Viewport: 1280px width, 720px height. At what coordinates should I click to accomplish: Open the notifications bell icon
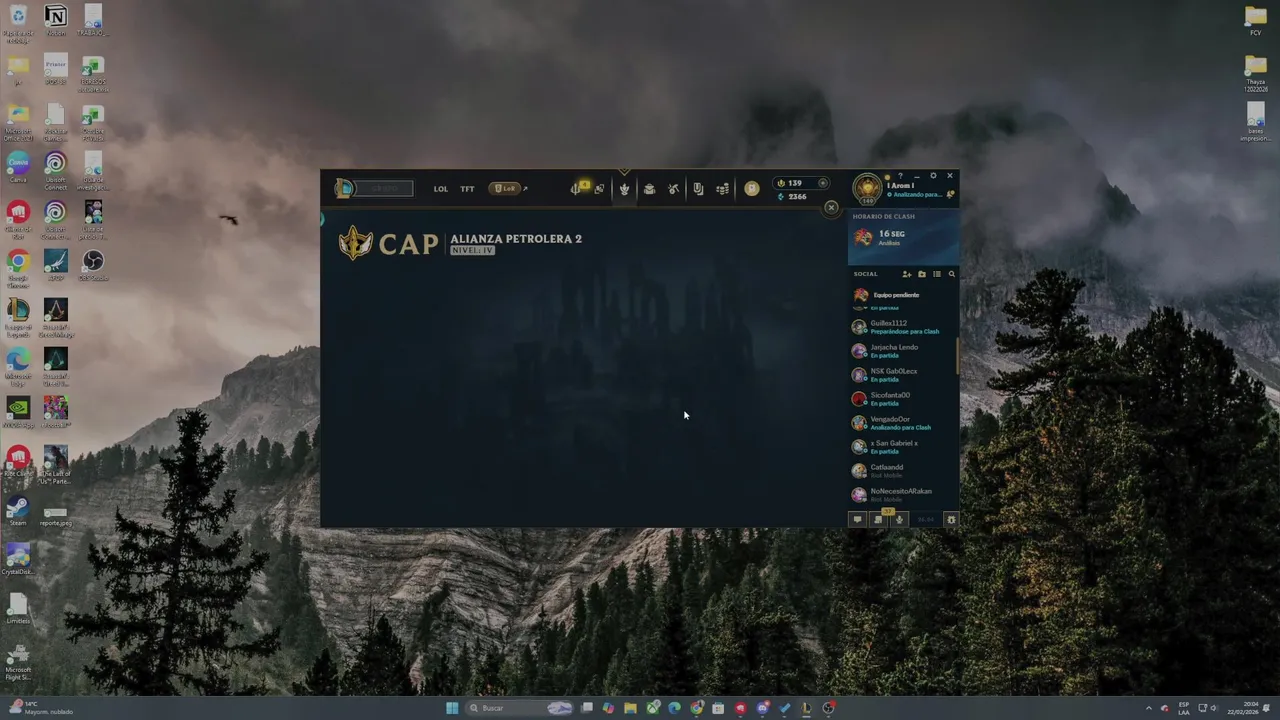[x=950, y=194]
